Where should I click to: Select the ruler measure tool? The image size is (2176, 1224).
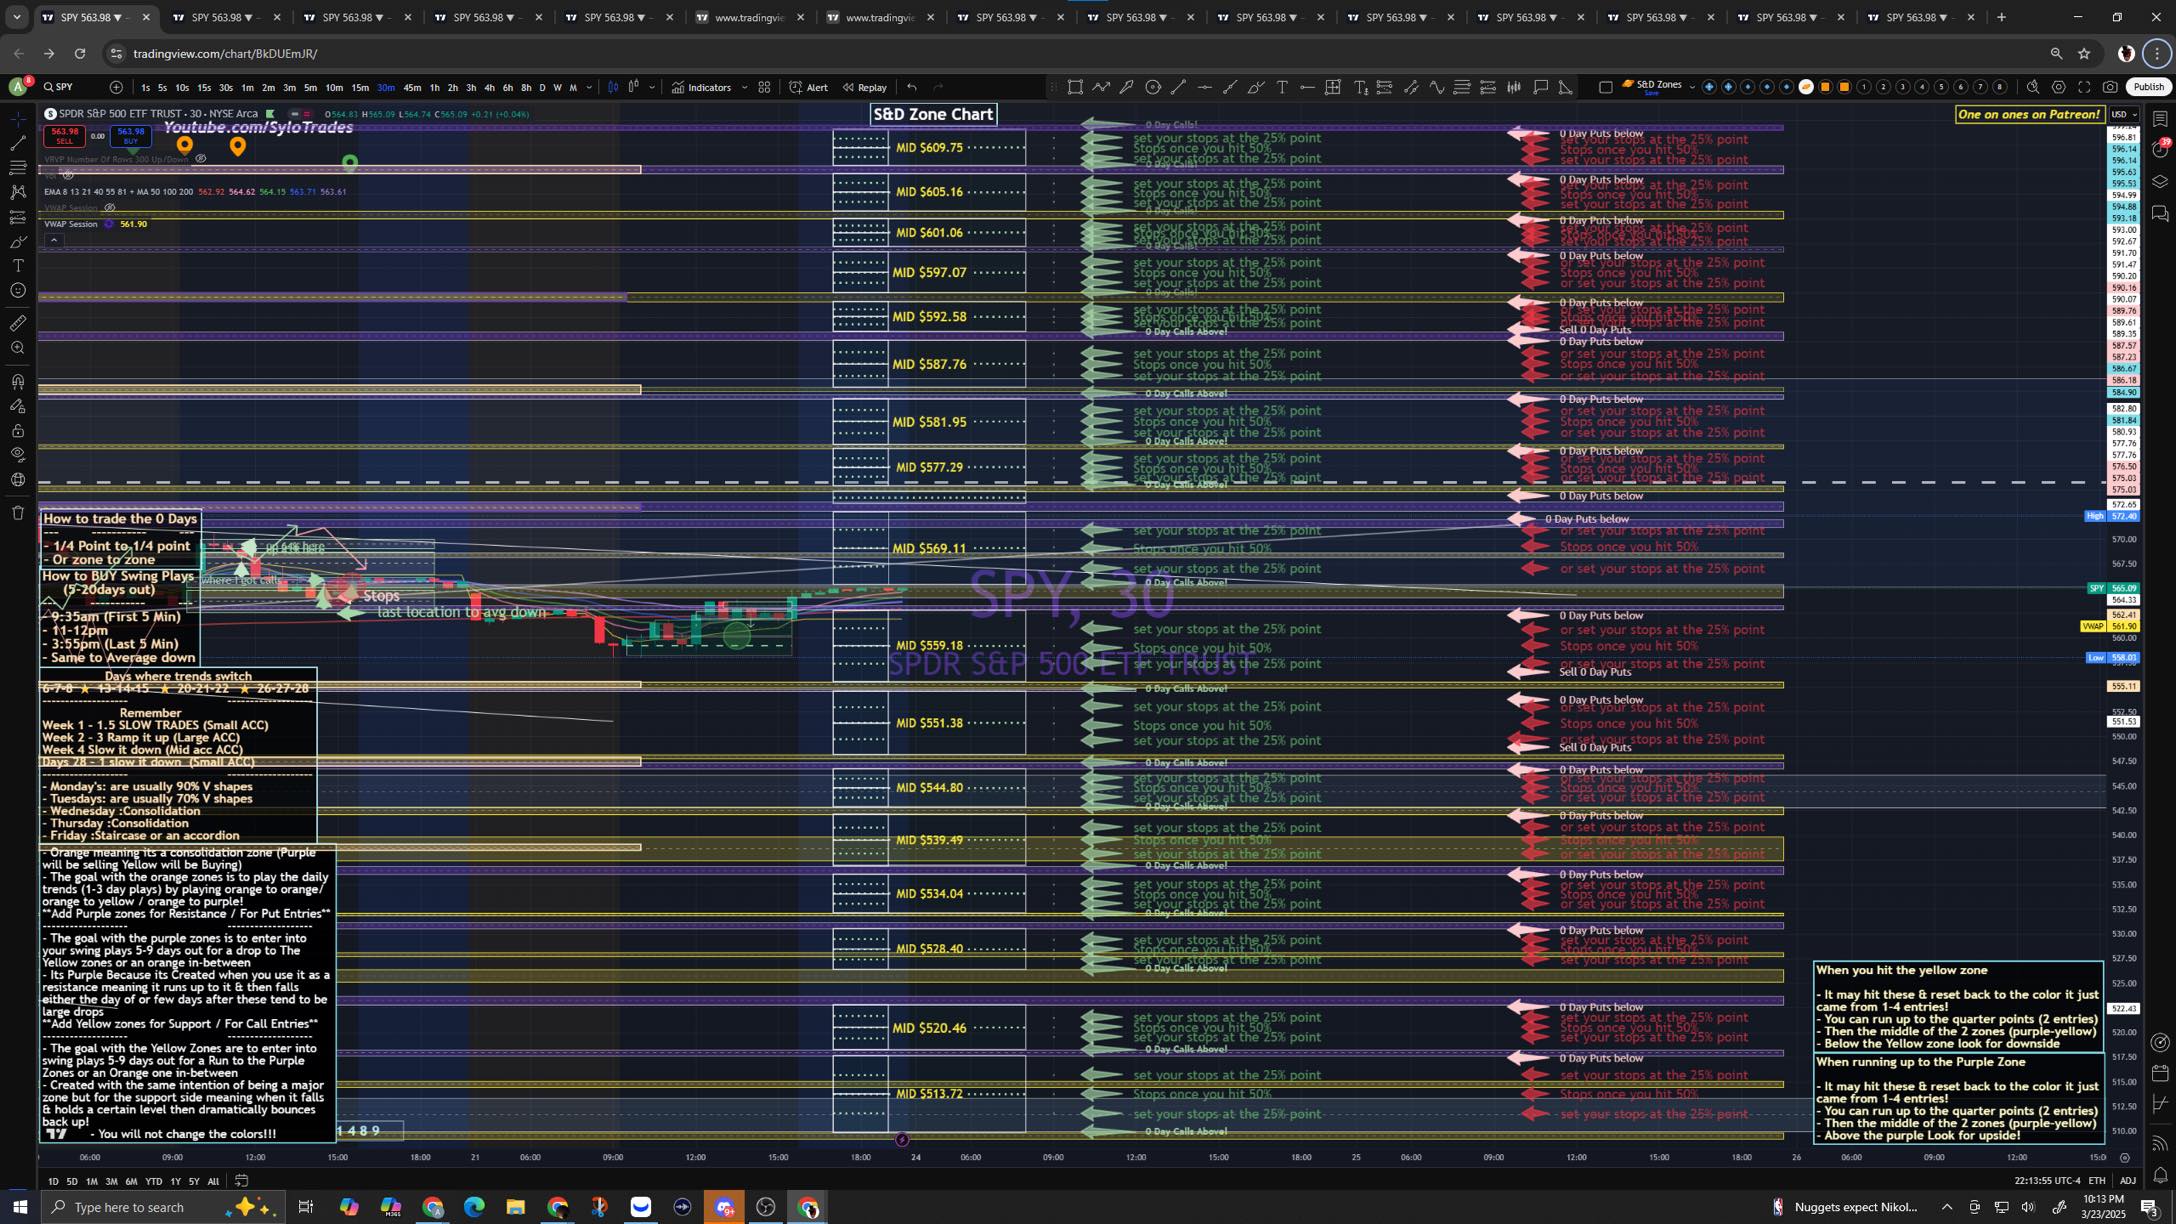click(18, 323)
